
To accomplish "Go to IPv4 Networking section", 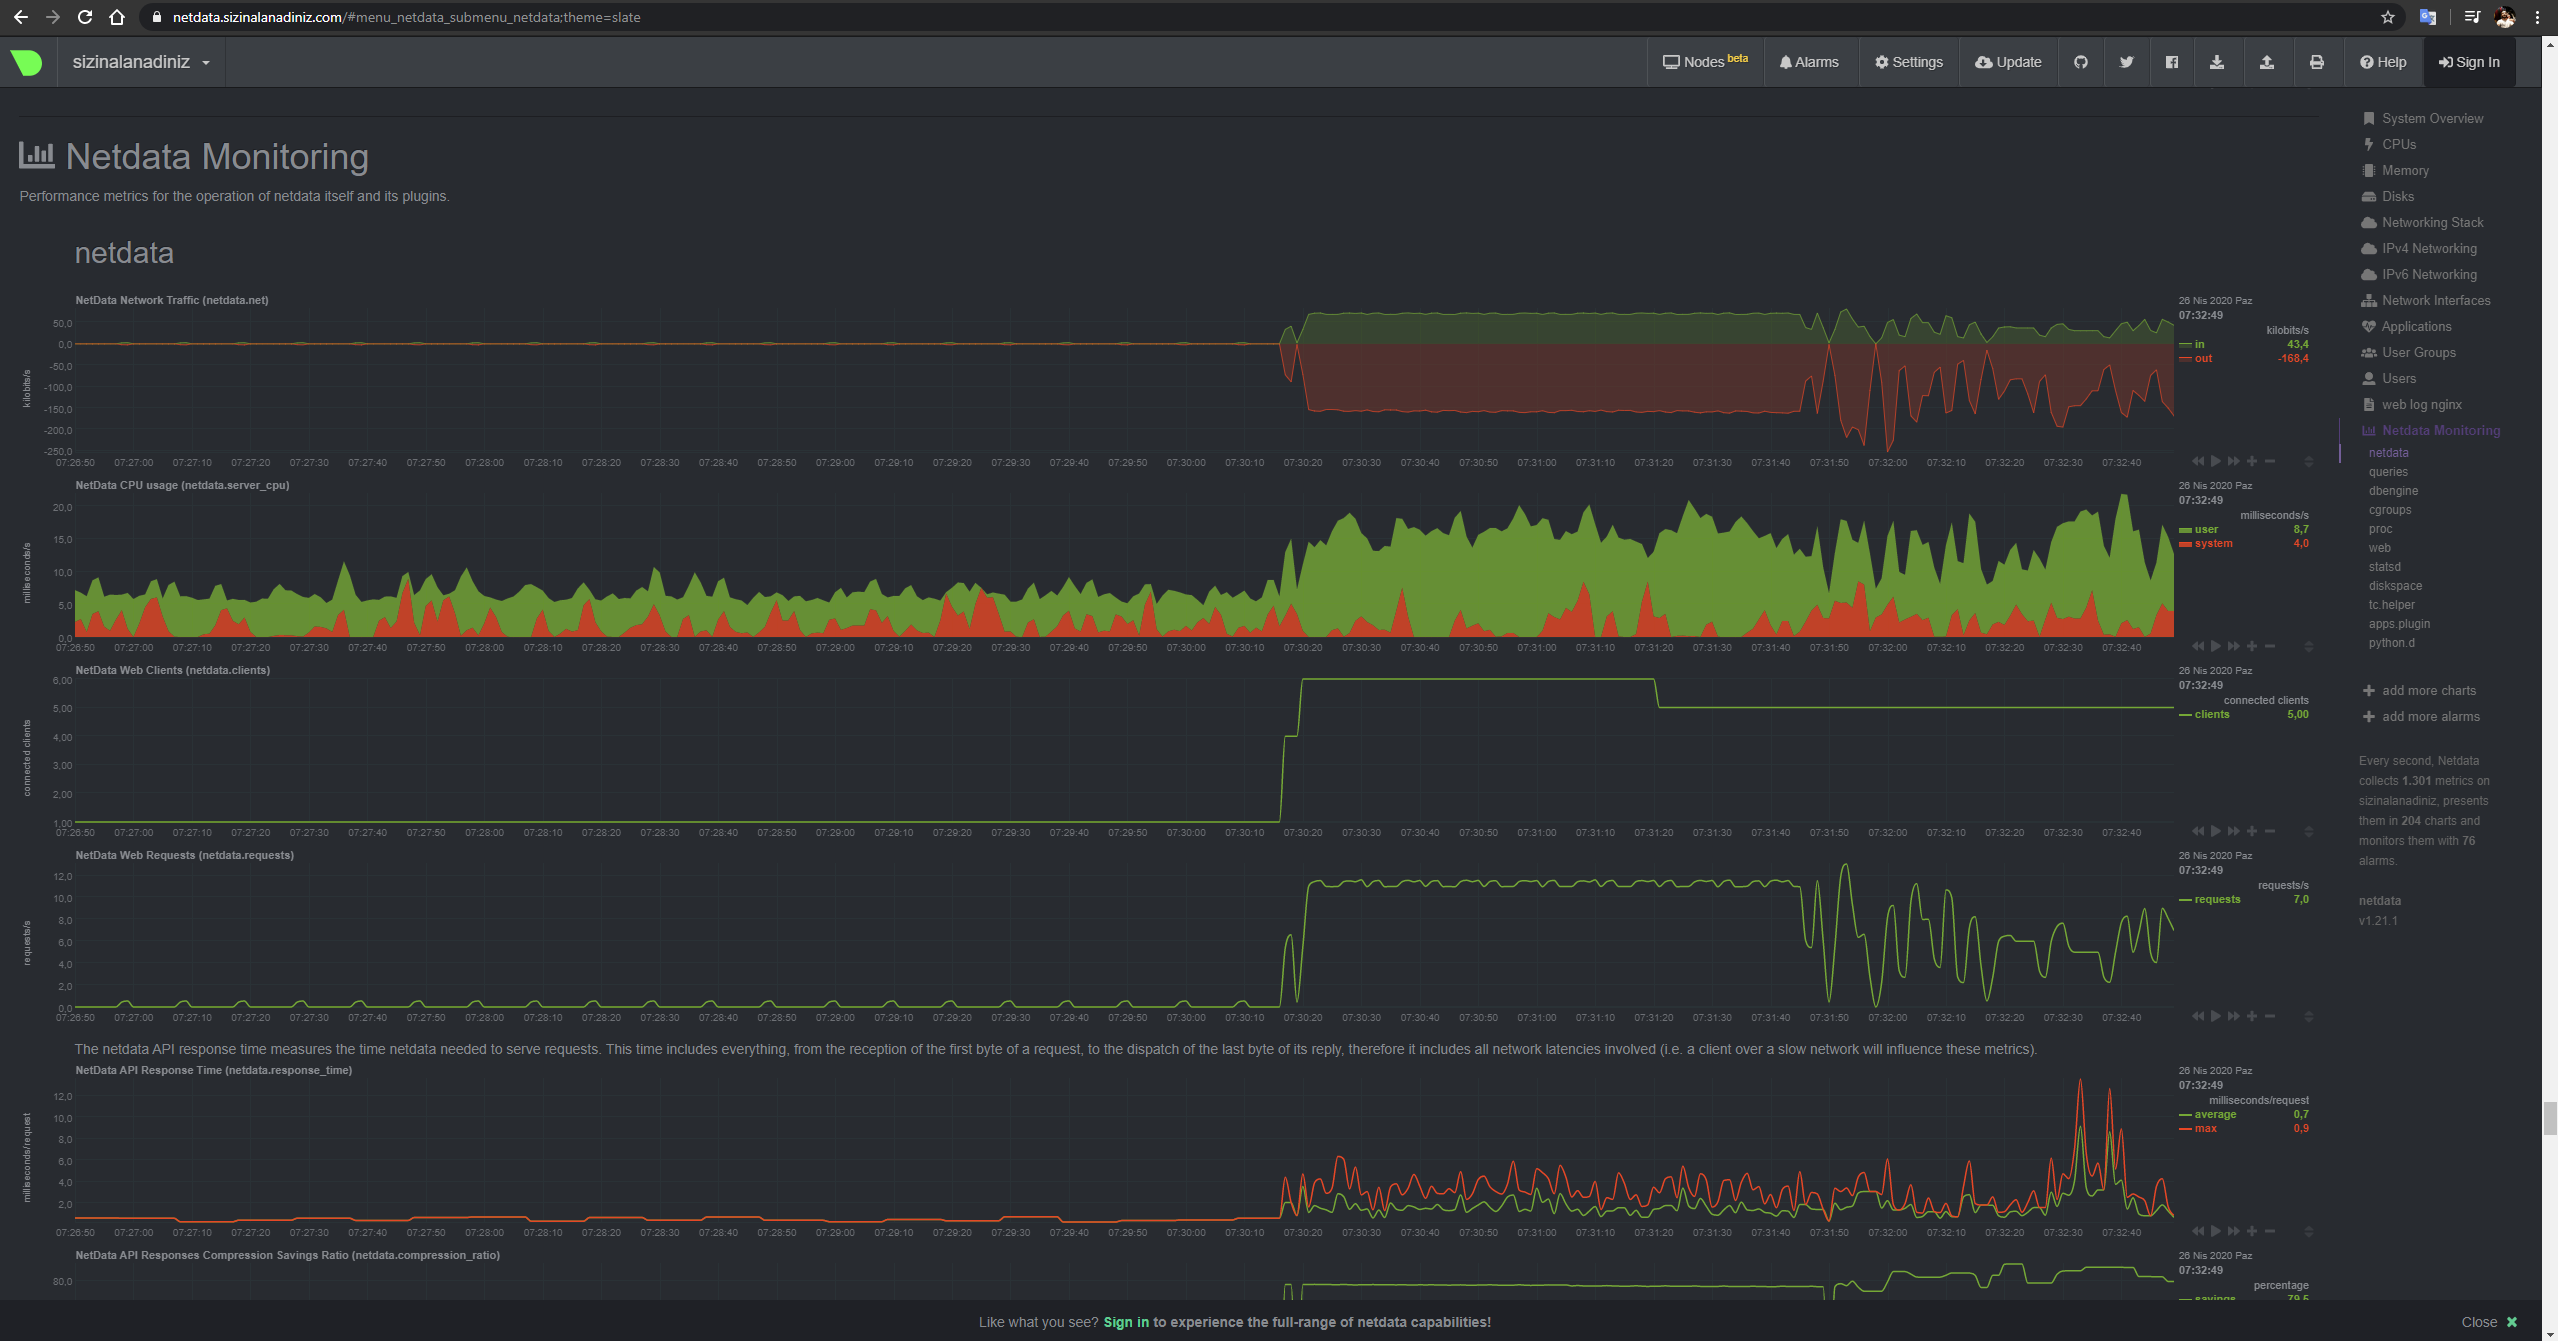I will pos(2429,248).
